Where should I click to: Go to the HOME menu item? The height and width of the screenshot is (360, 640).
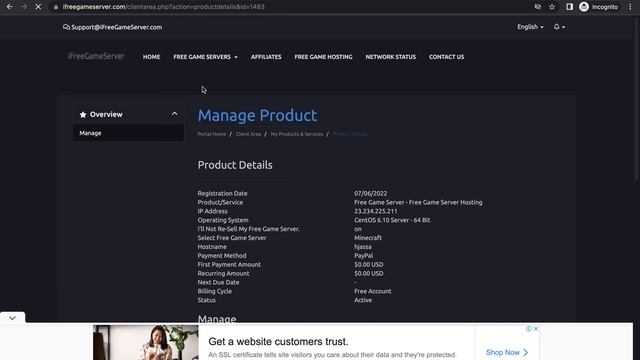pyautogui.click(x=151, y=57)
